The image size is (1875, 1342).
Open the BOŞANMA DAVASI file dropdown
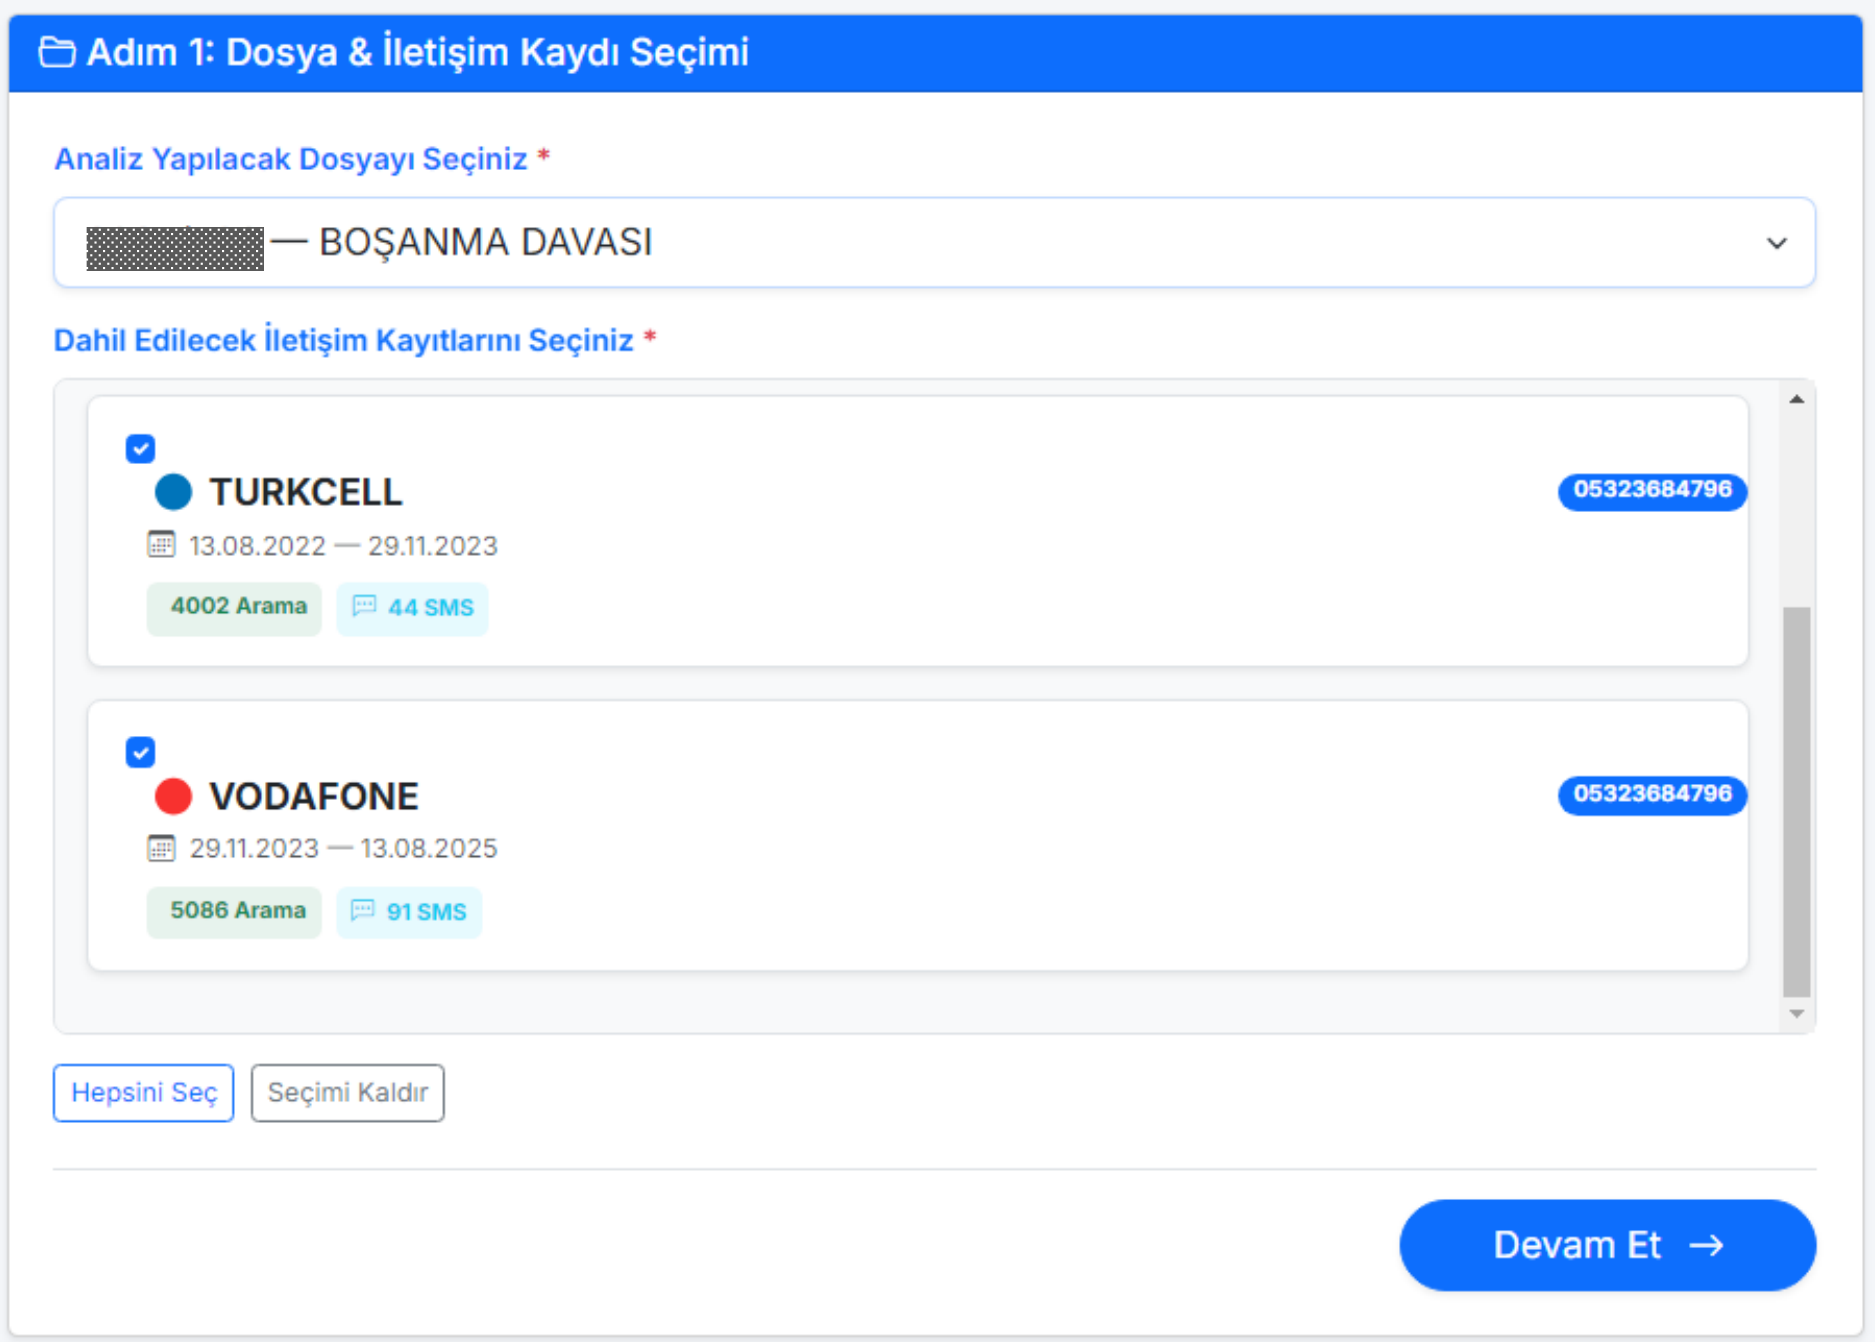pos(935,242)
